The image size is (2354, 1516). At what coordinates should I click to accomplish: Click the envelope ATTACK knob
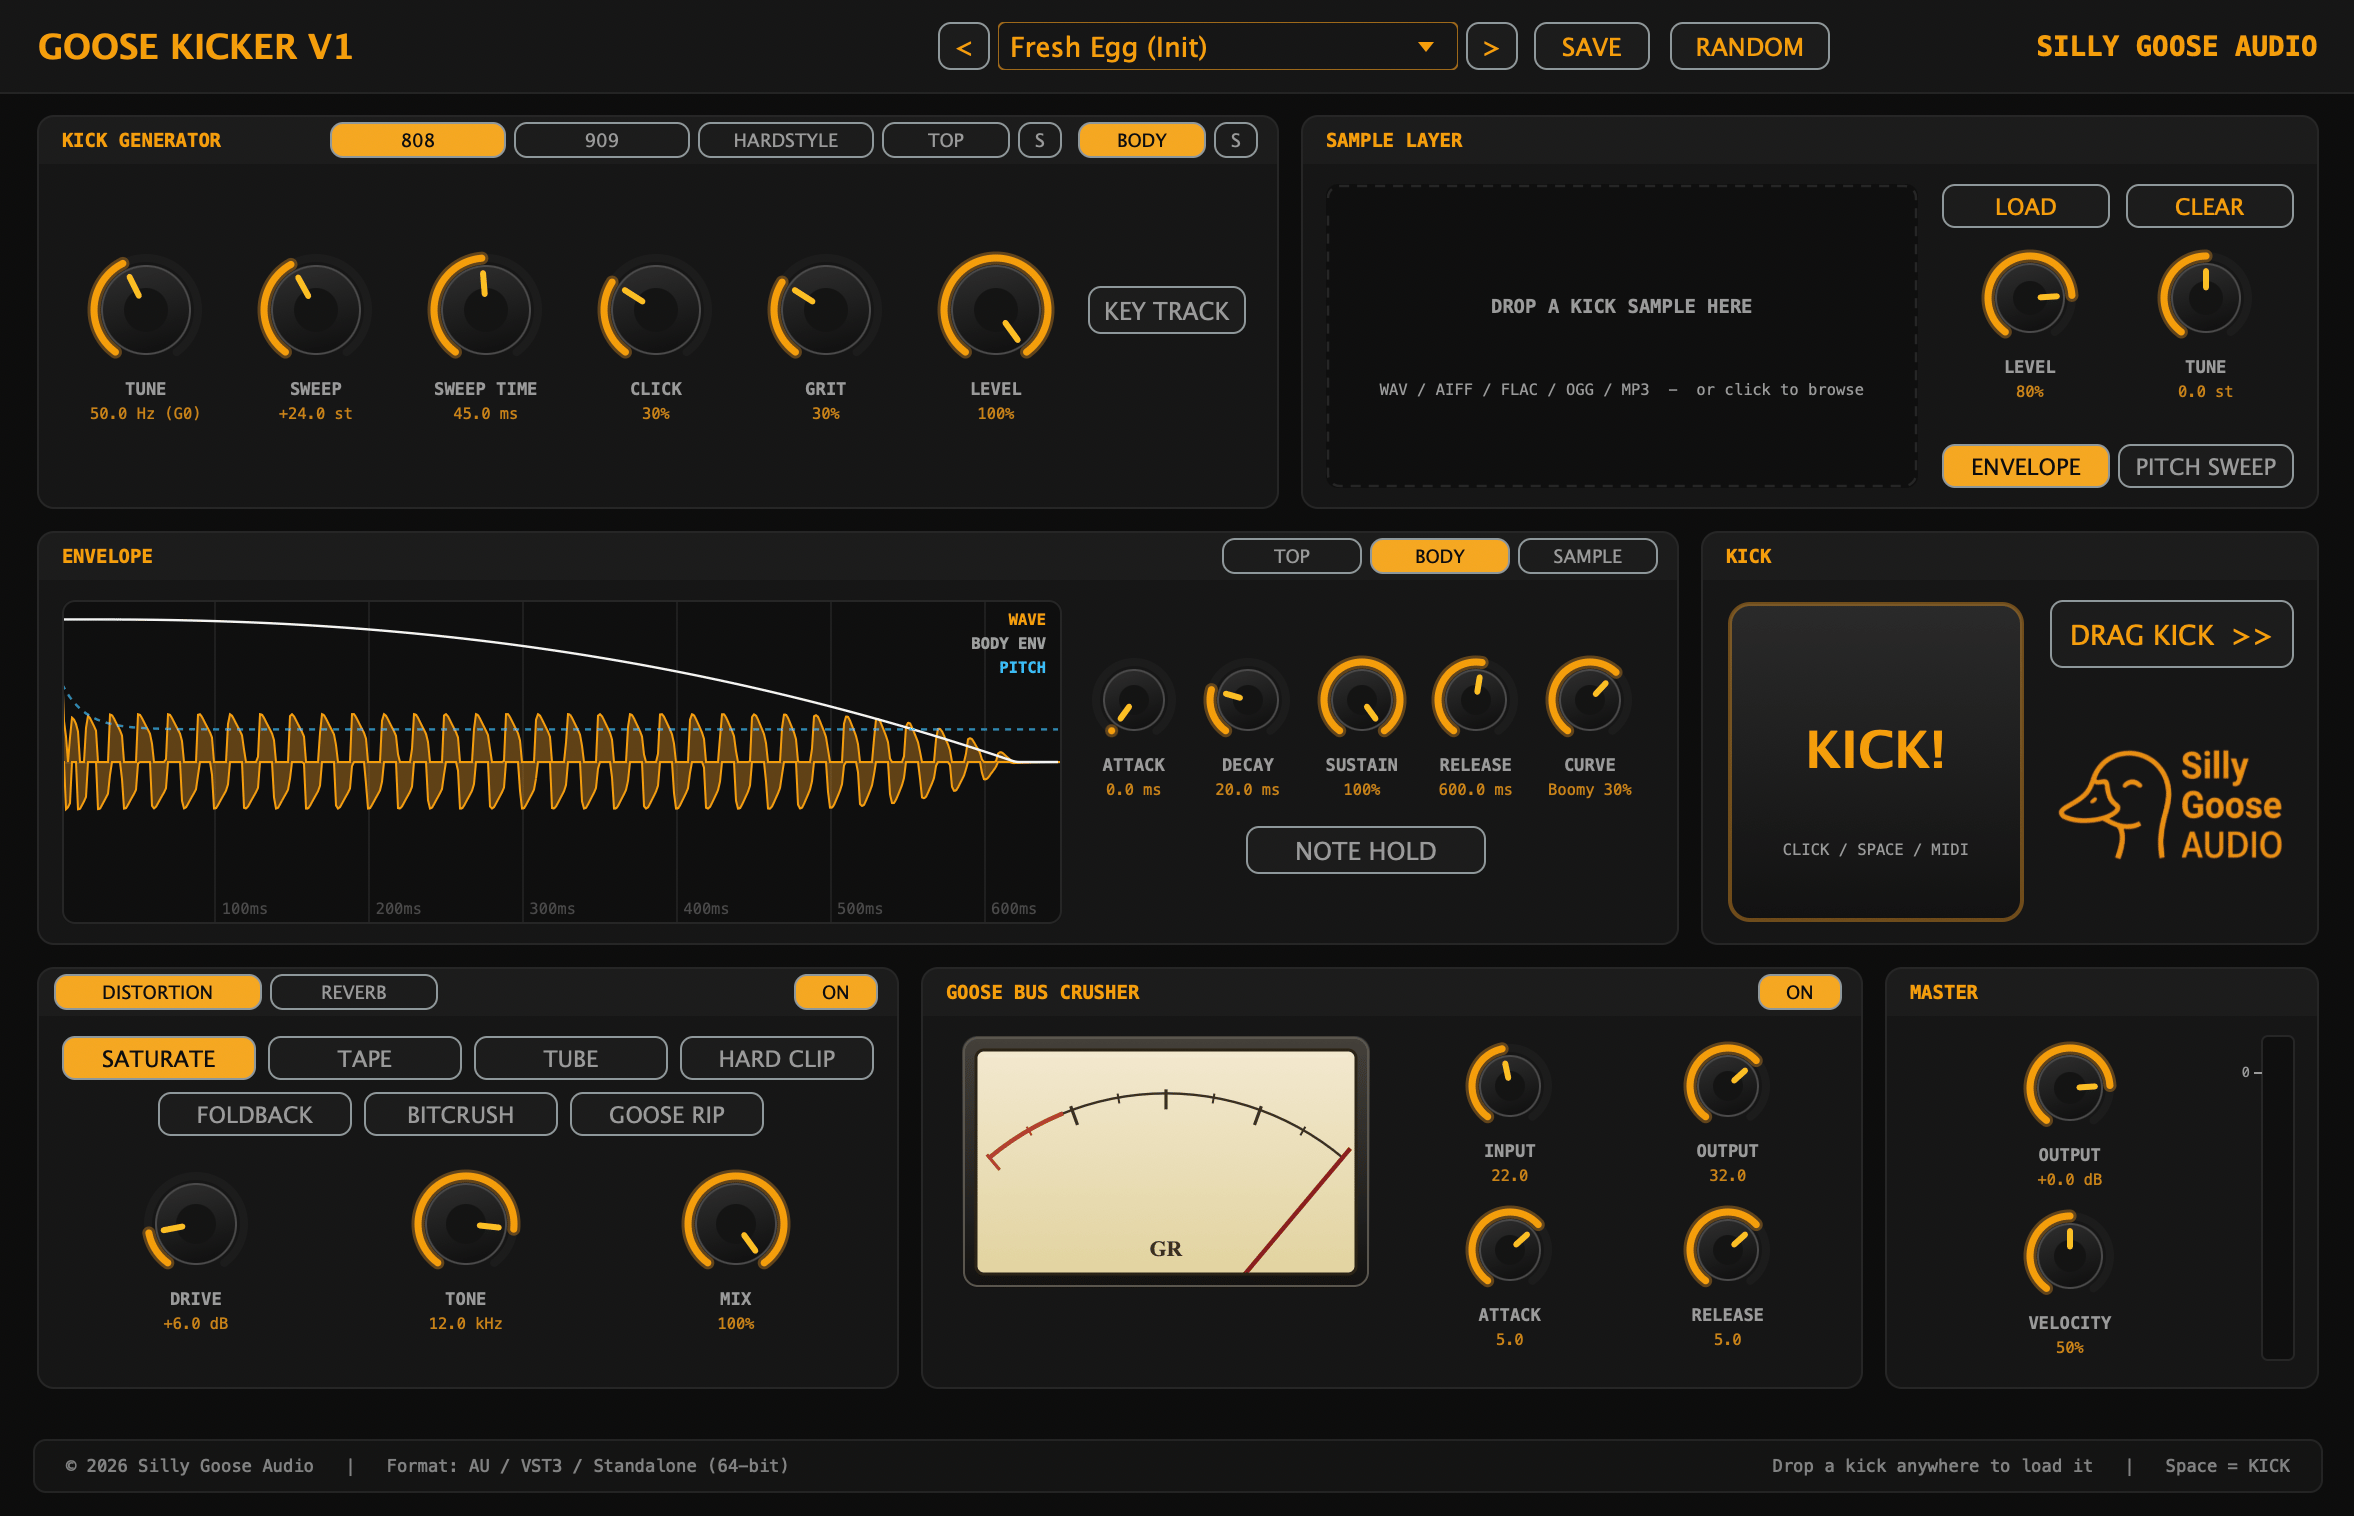(x=1133, y=699)
